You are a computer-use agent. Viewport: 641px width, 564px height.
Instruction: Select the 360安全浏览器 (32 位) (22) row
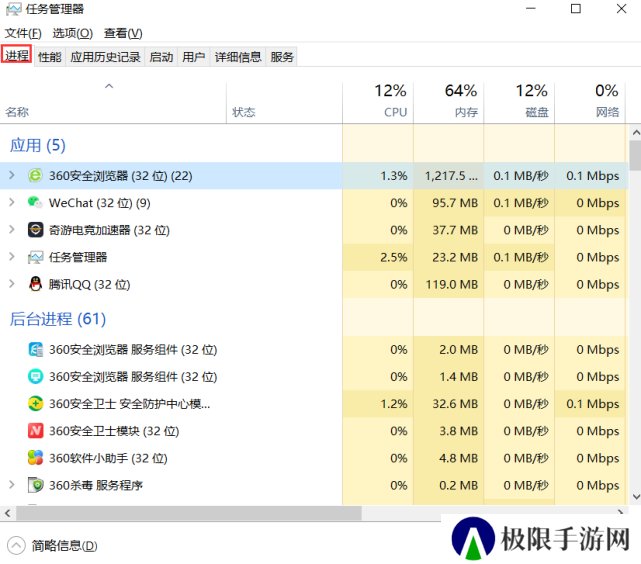(x=313, y=176)
